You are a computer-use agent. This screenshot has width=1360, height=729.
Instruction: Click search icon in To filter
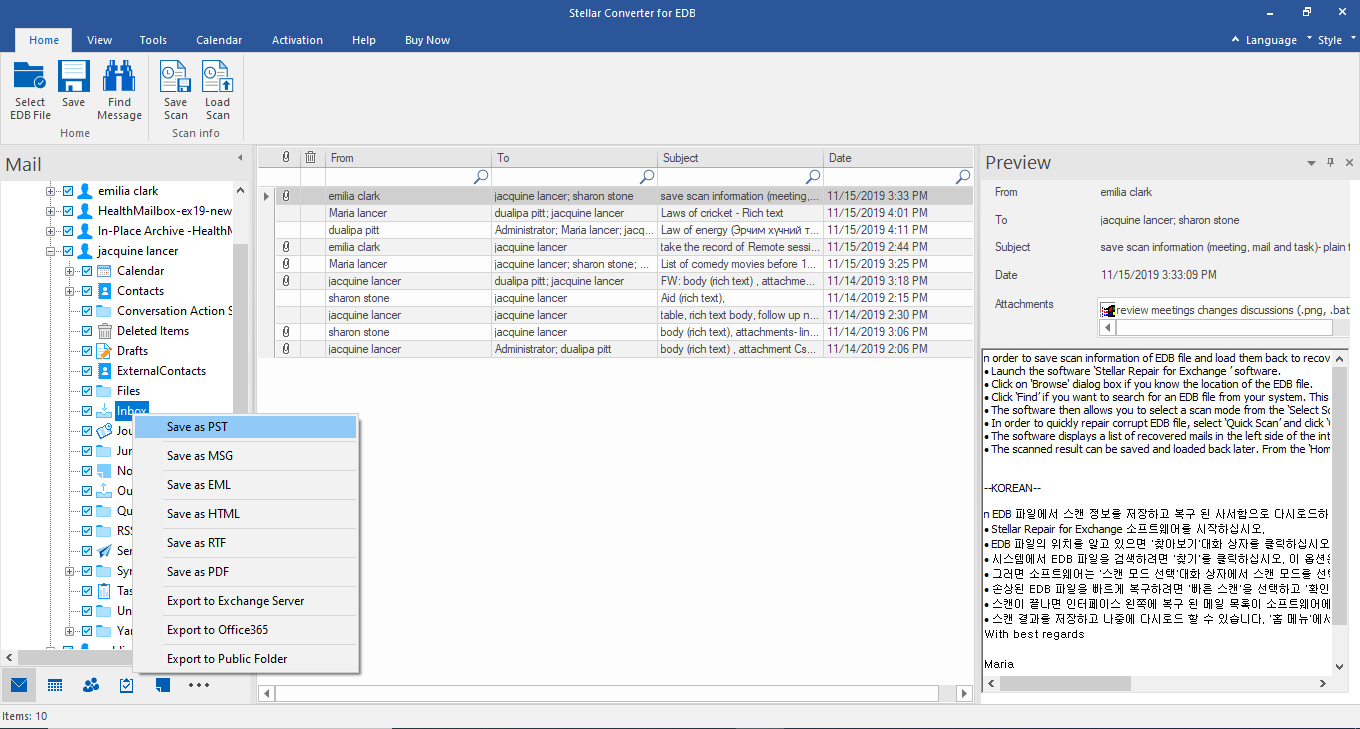click(647, 177)
